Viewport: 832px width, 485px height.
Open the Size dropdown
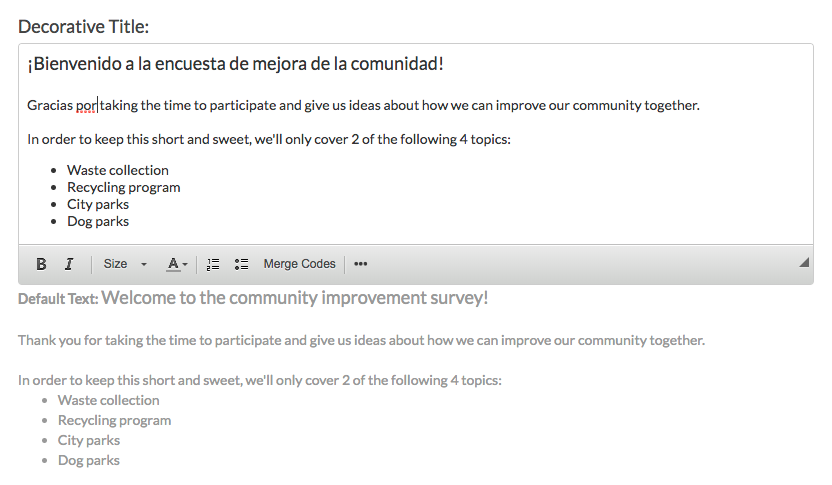(125, 264)
